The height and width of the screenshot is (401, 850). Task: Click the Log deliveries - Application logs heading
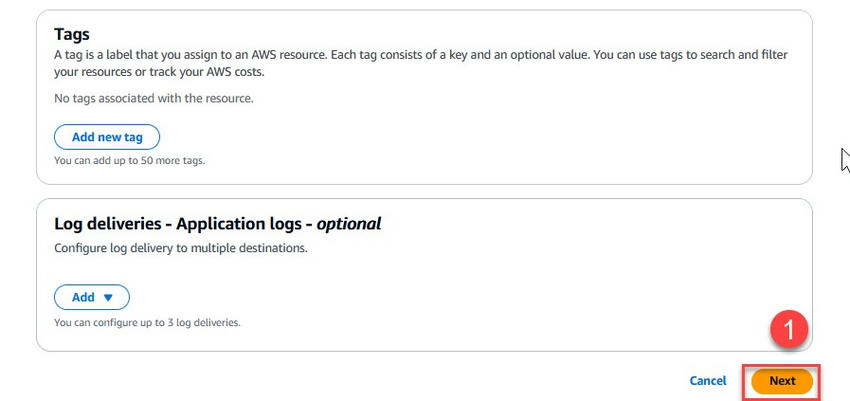click(184, 224)
